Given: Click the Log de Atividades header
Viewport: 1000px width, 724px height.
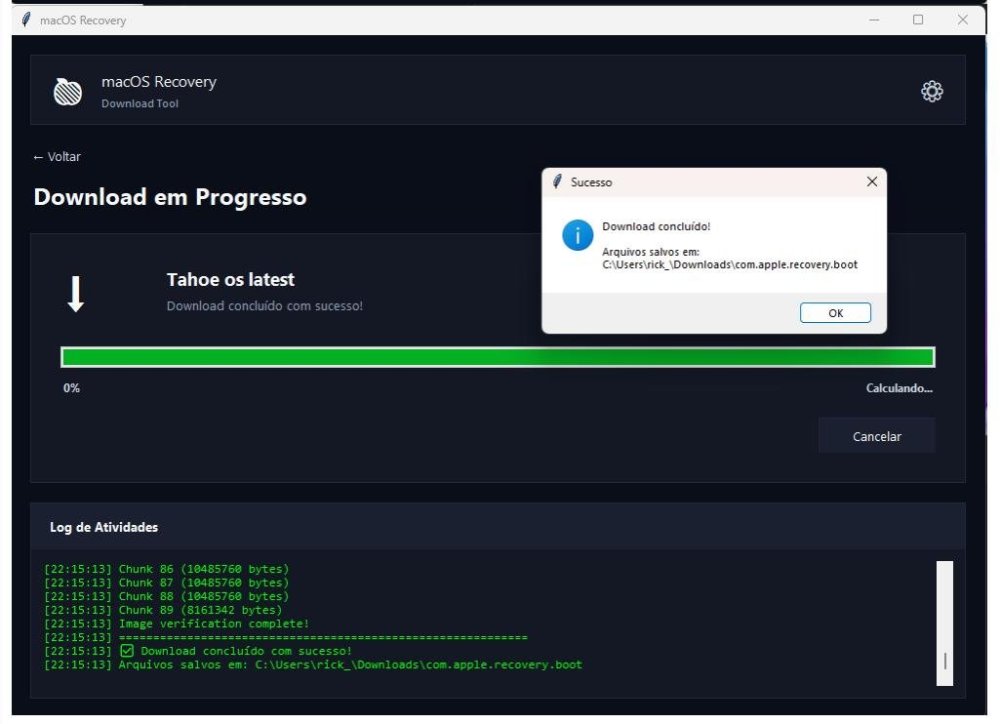Looking at the screenshot, I should pyautogui.click(x=104, y=528).
